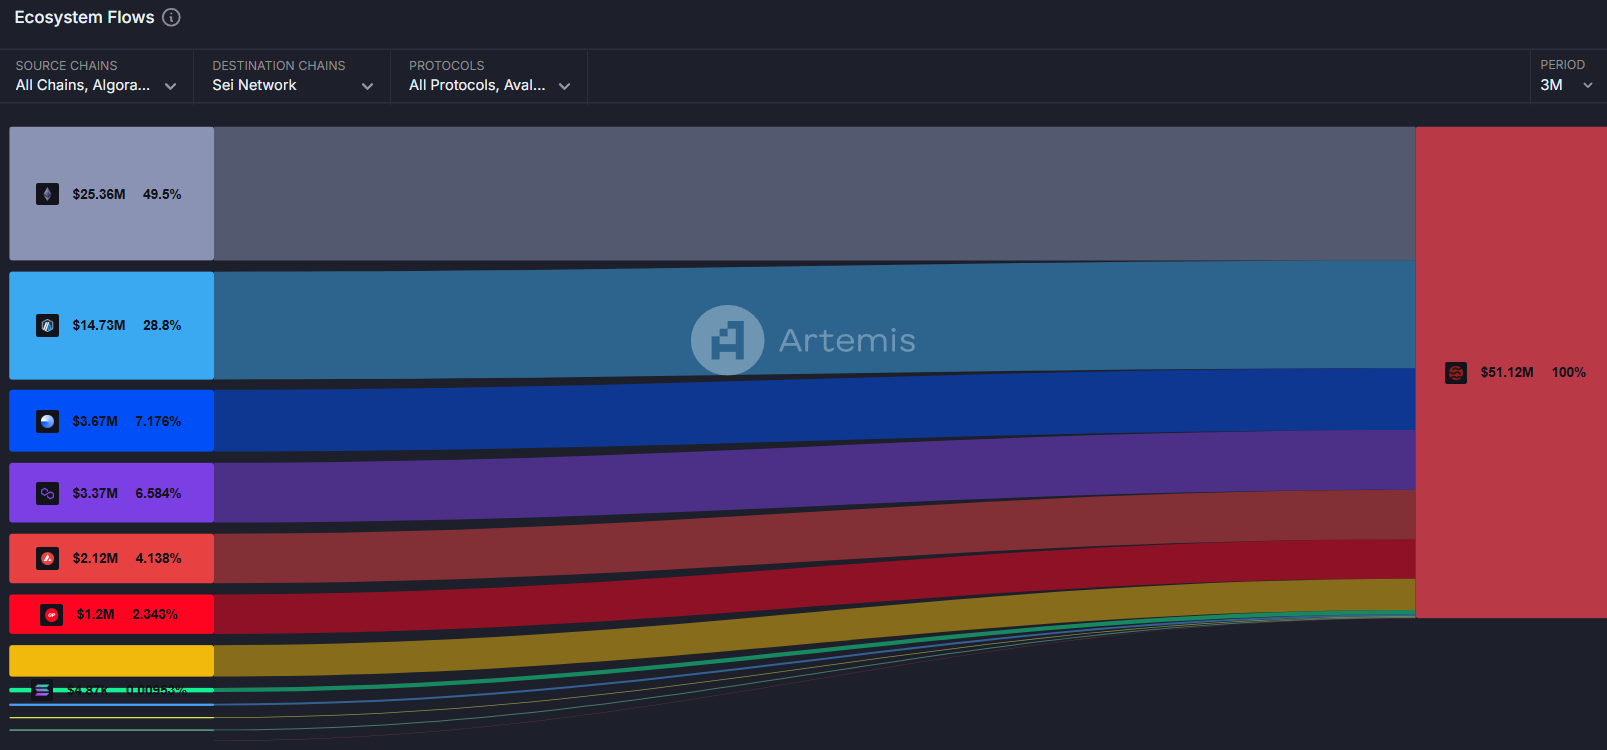Click the Avalanche icon in the $2.12M node
1607x750 pixels.
coord(47,558)
